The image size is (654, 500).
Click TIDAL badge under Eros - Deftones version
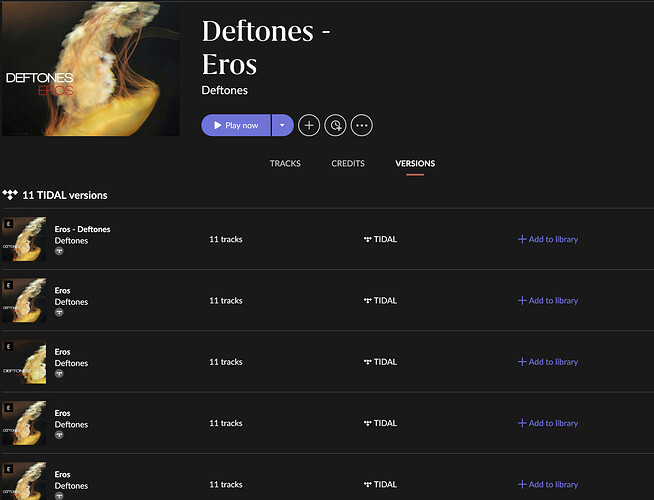click(59, 251)
